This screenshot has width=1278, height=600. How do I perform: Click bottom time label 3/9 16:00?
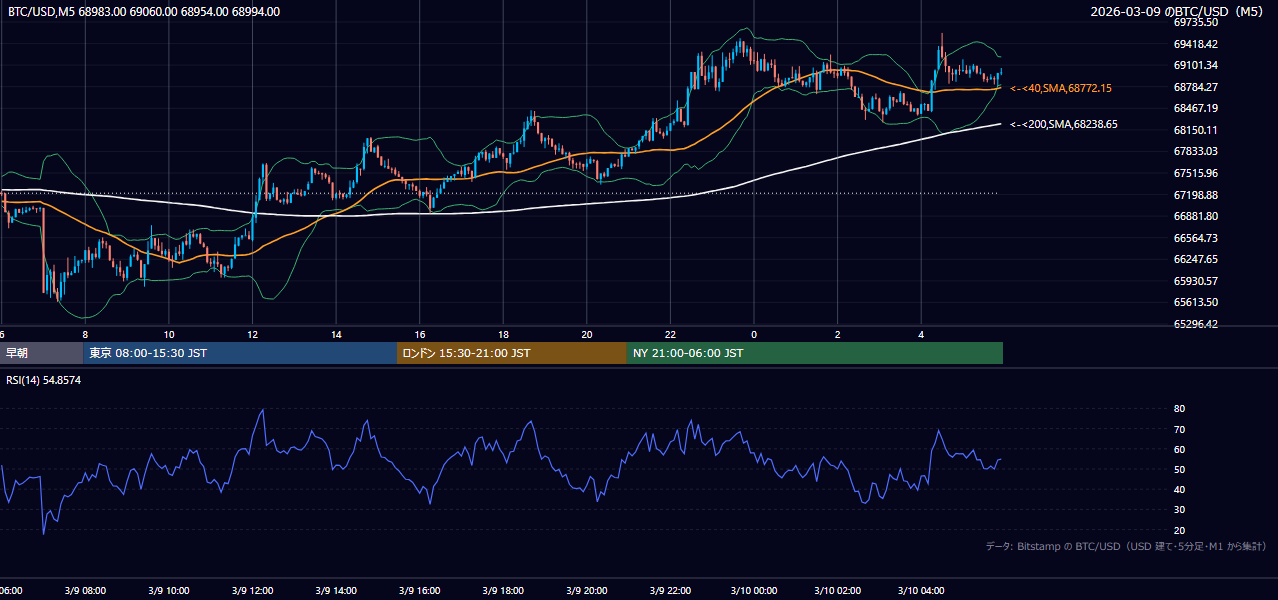tap(420, 591)
